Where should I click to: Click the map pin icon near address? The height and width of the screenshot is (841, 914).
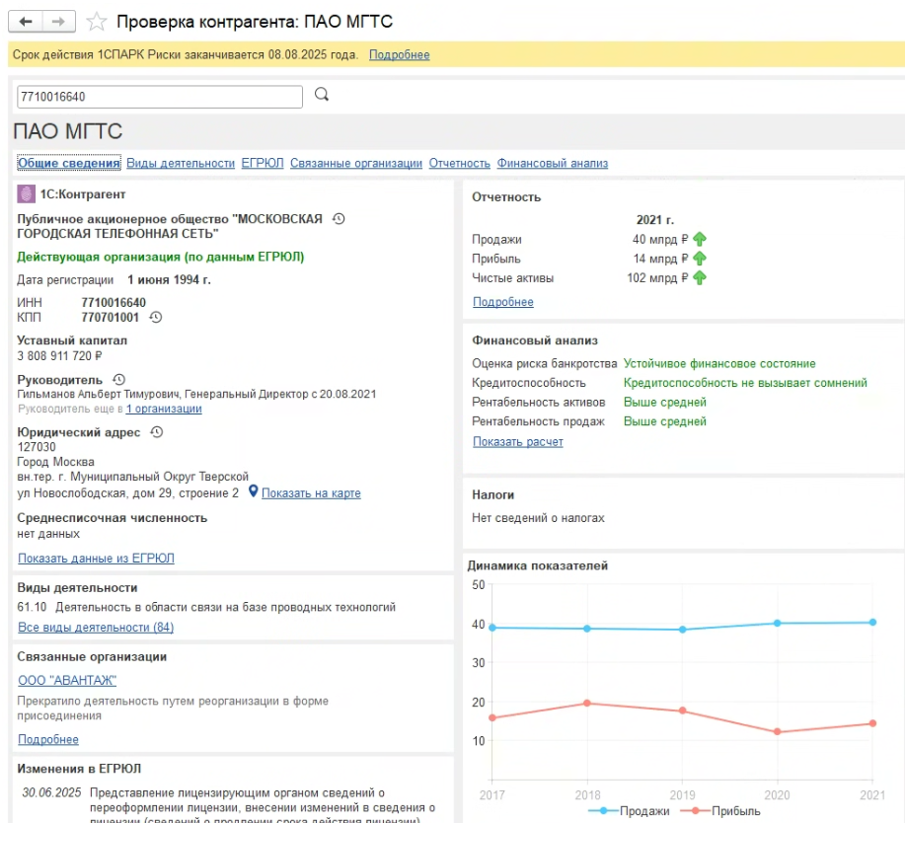point(254,492)
